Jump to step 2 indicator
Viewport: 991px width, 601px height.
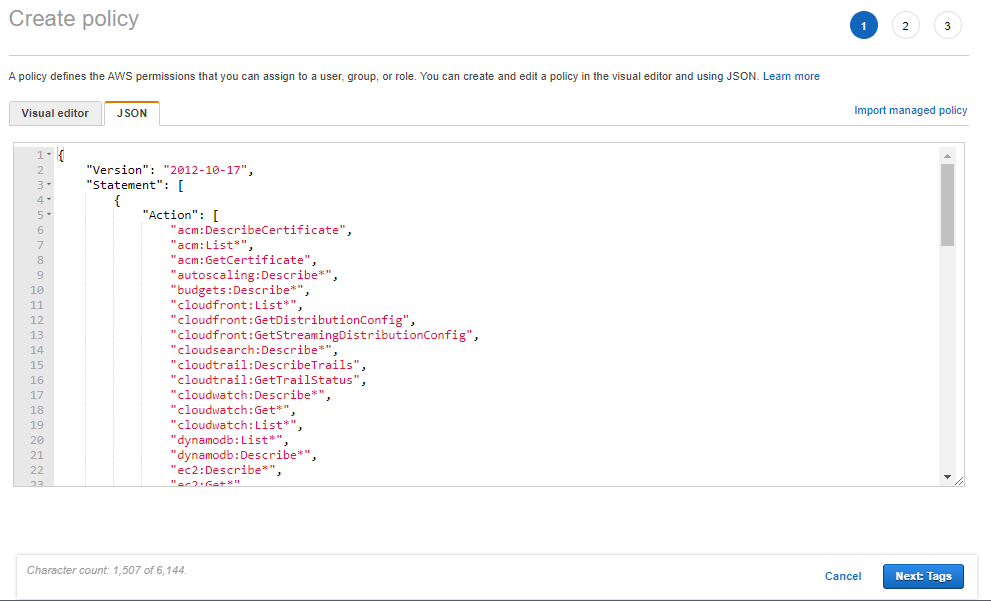(905, 26)
